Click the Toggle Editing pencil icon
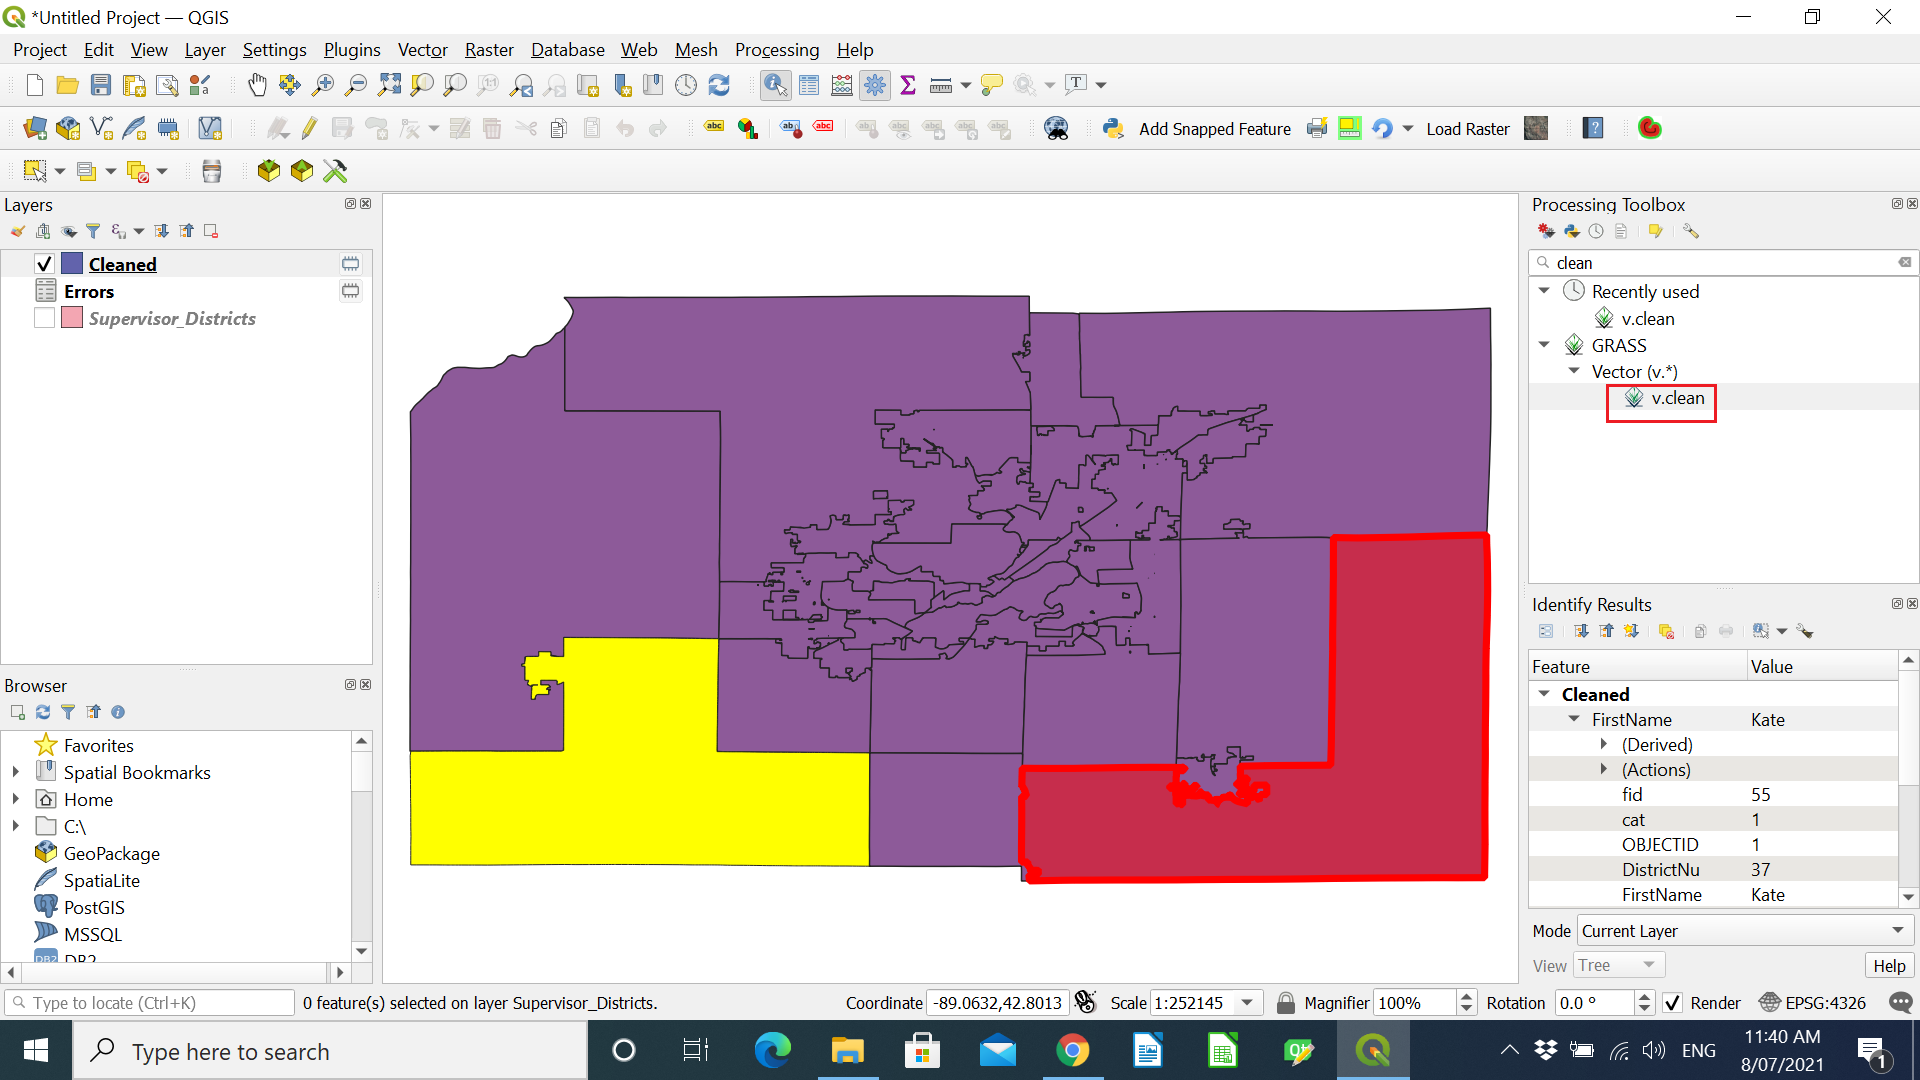This screenshot has height=1080, width=1920. (309, 128)
